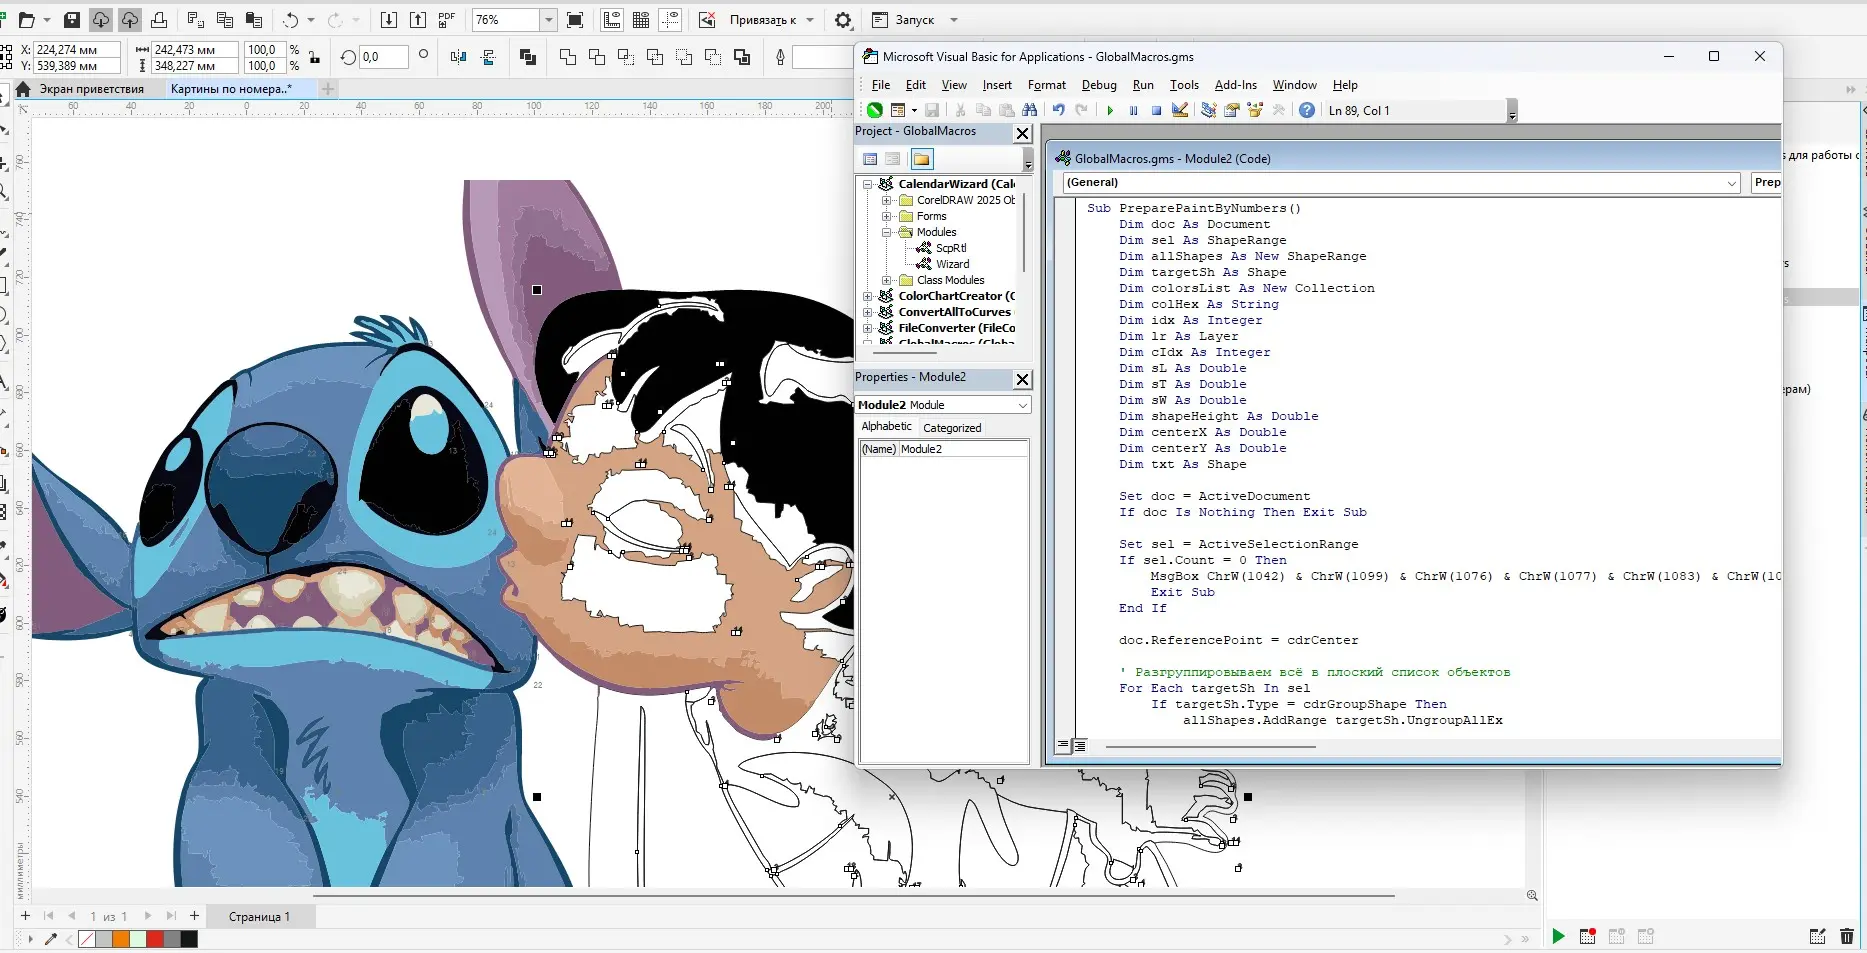Click the Export icon in CorelDRAW toolbar
The image size is (1867, 953).
(x=418, y=20)
